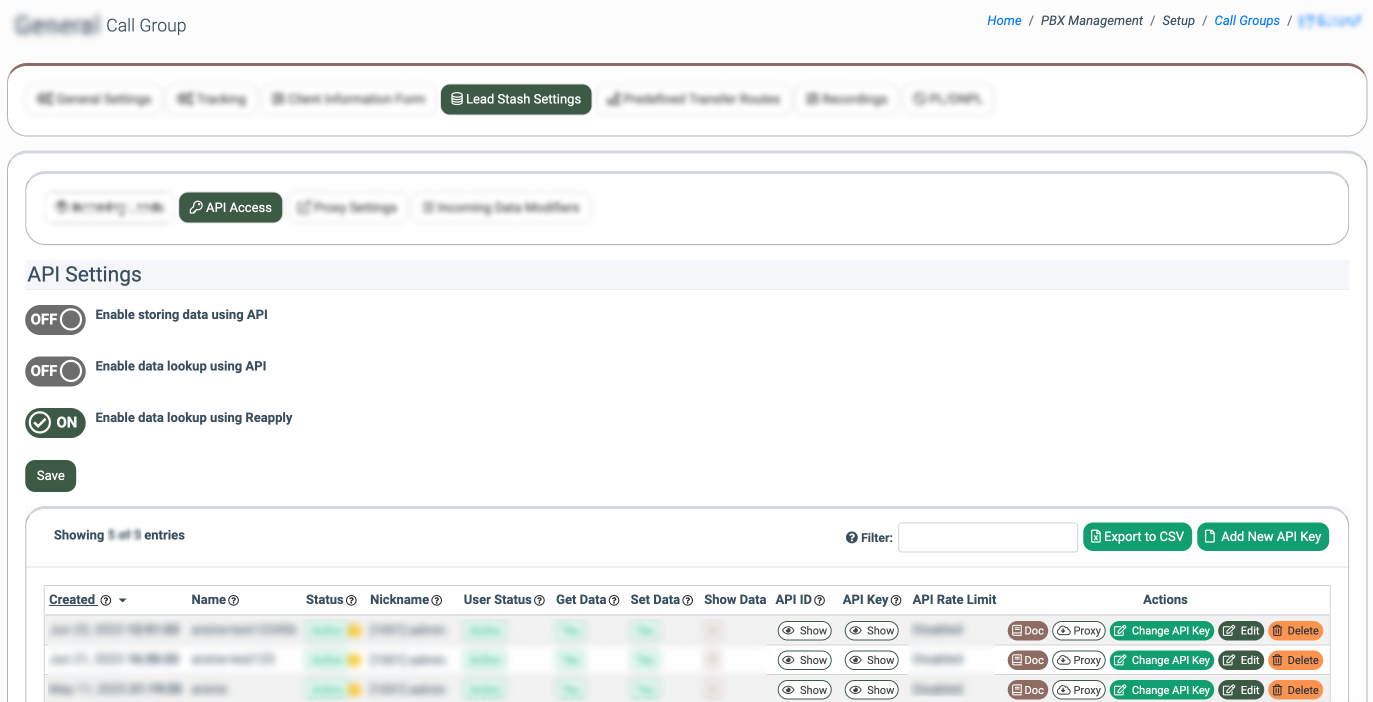Show API Key in the second row
Screen dimensions: 1373x702
(x=871, y=660)
